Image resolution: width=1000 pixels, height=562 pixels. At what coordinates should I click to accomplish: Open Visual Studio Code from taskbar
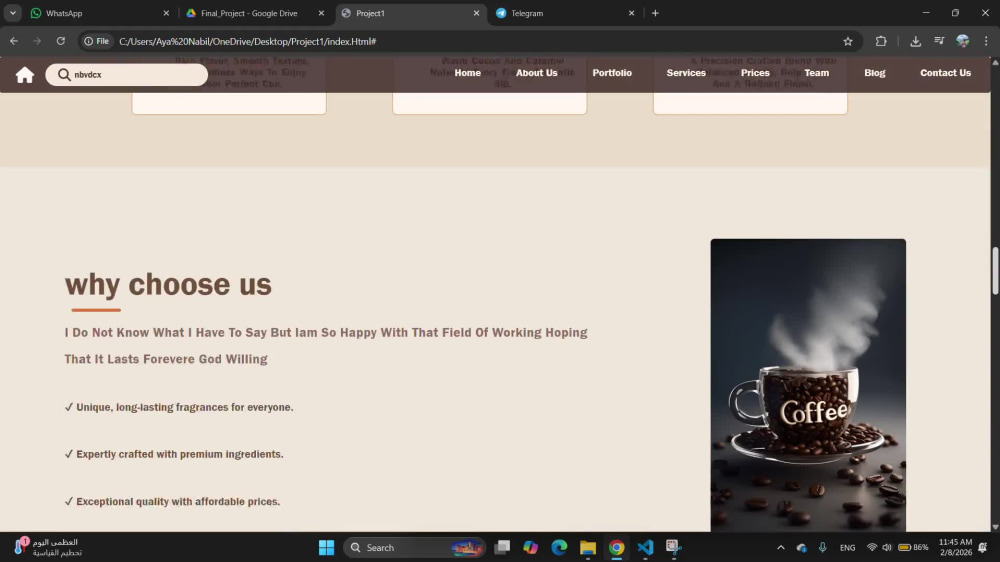click(x=645, y=547)
